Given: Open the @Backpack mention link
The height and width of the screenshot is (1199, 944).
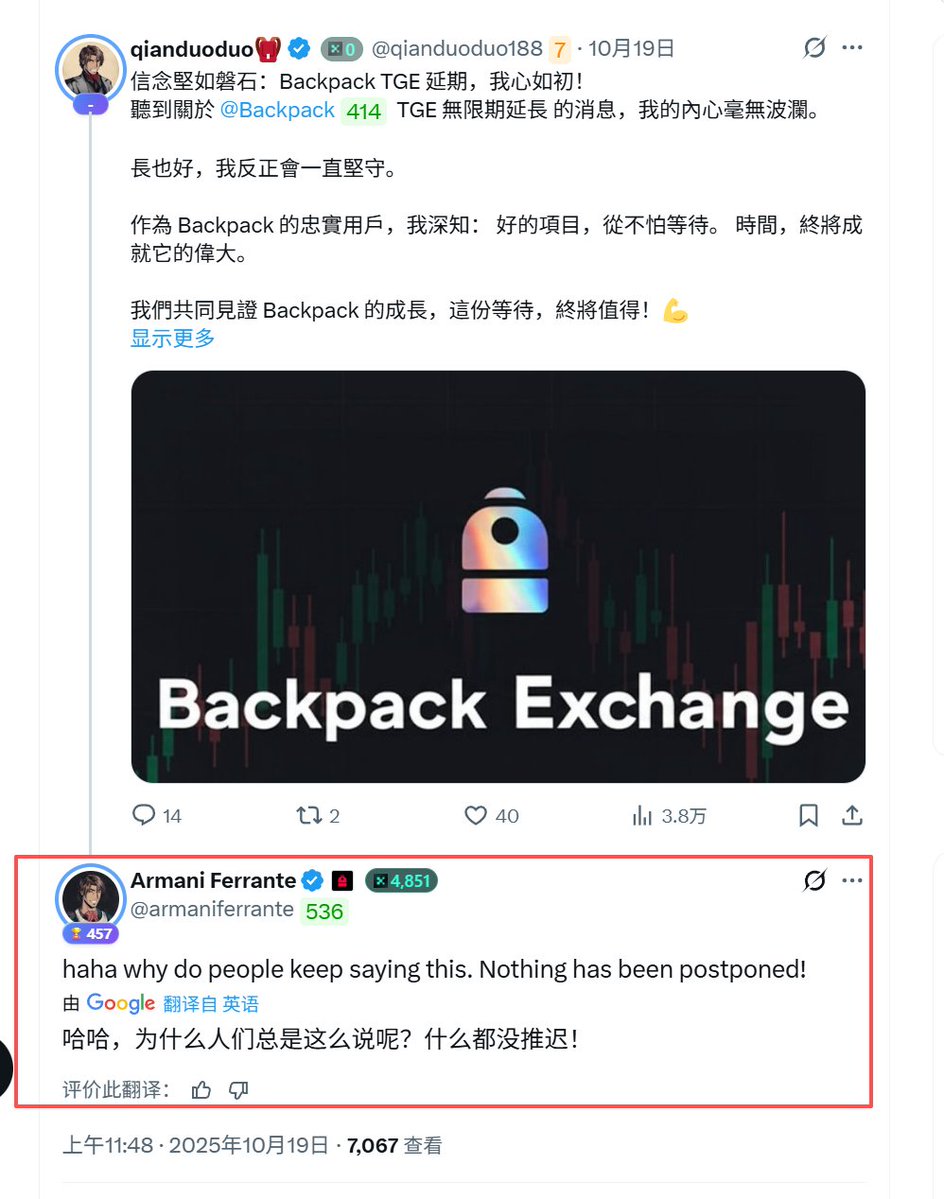Looking at the screenshot, I should pos(277,110).
